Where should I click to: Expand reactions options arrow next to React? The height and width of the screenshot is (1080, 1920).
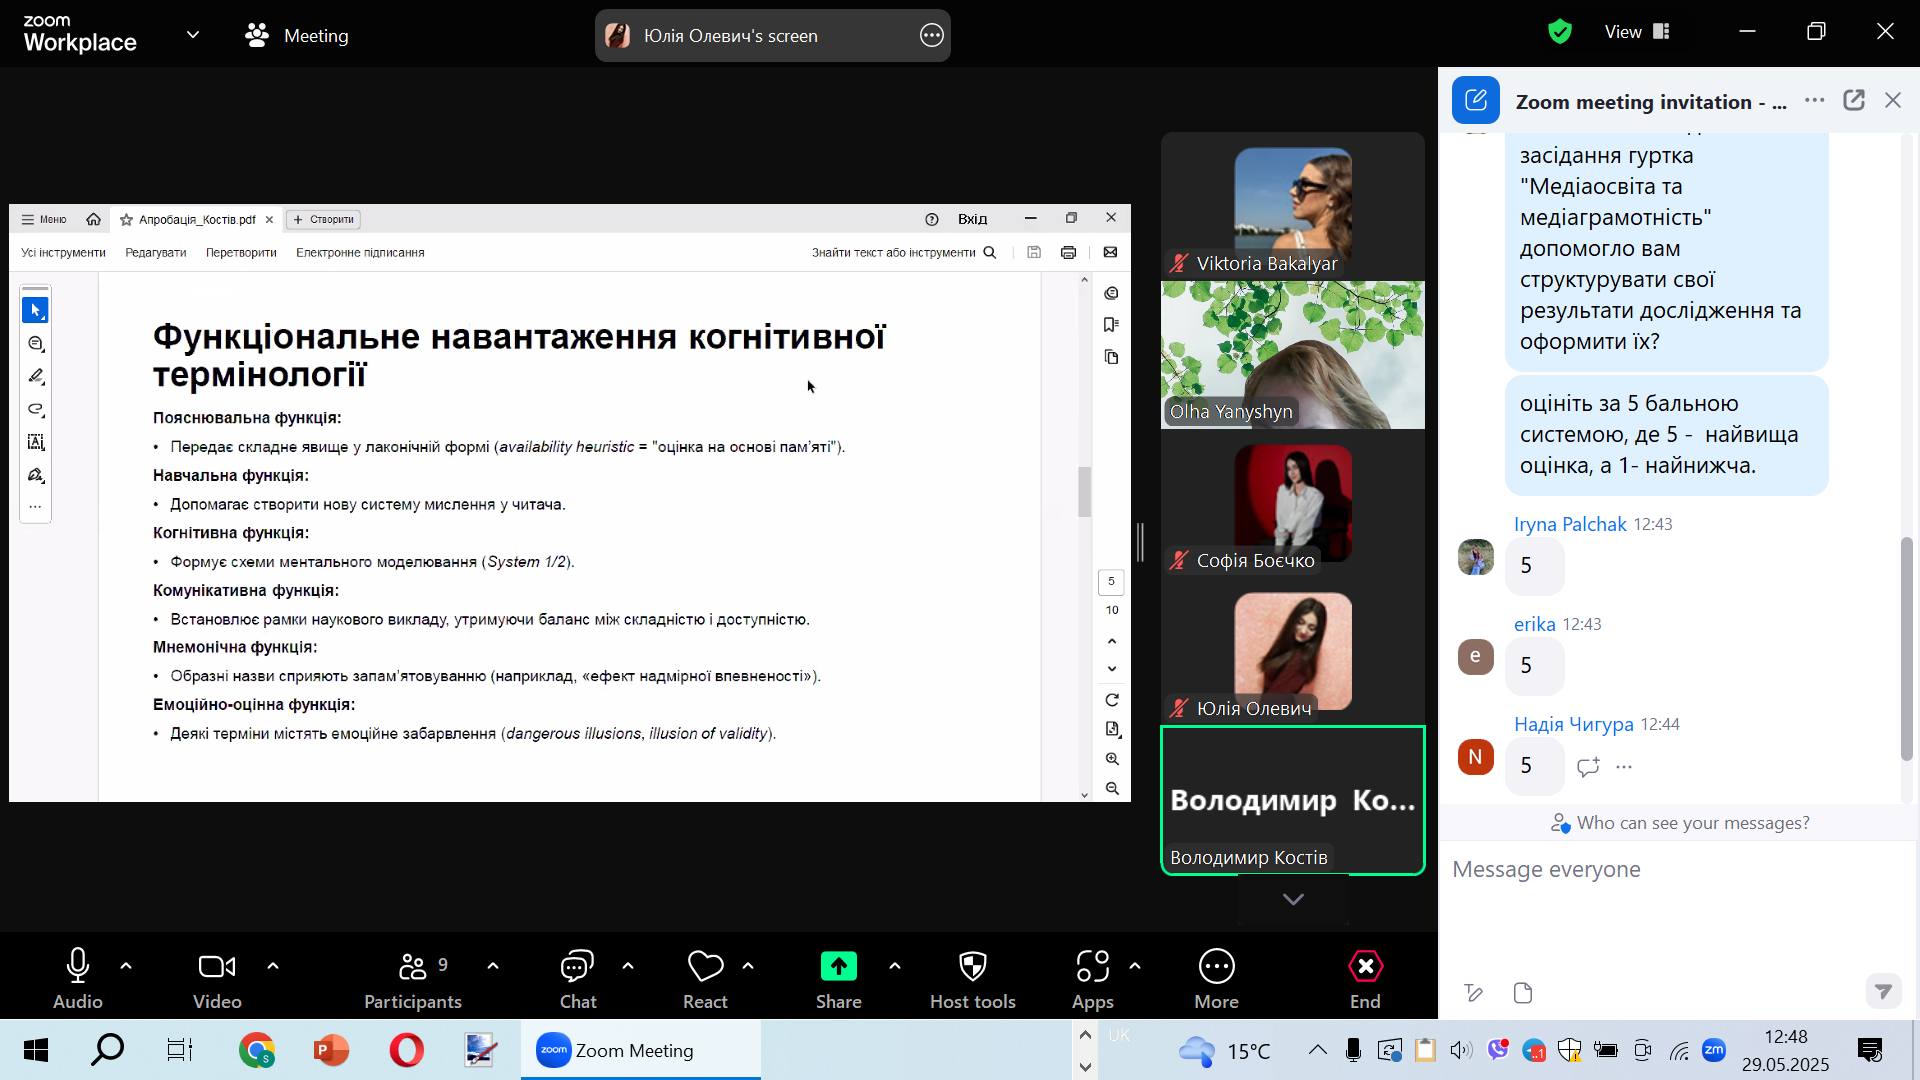(x=748, y=966)
